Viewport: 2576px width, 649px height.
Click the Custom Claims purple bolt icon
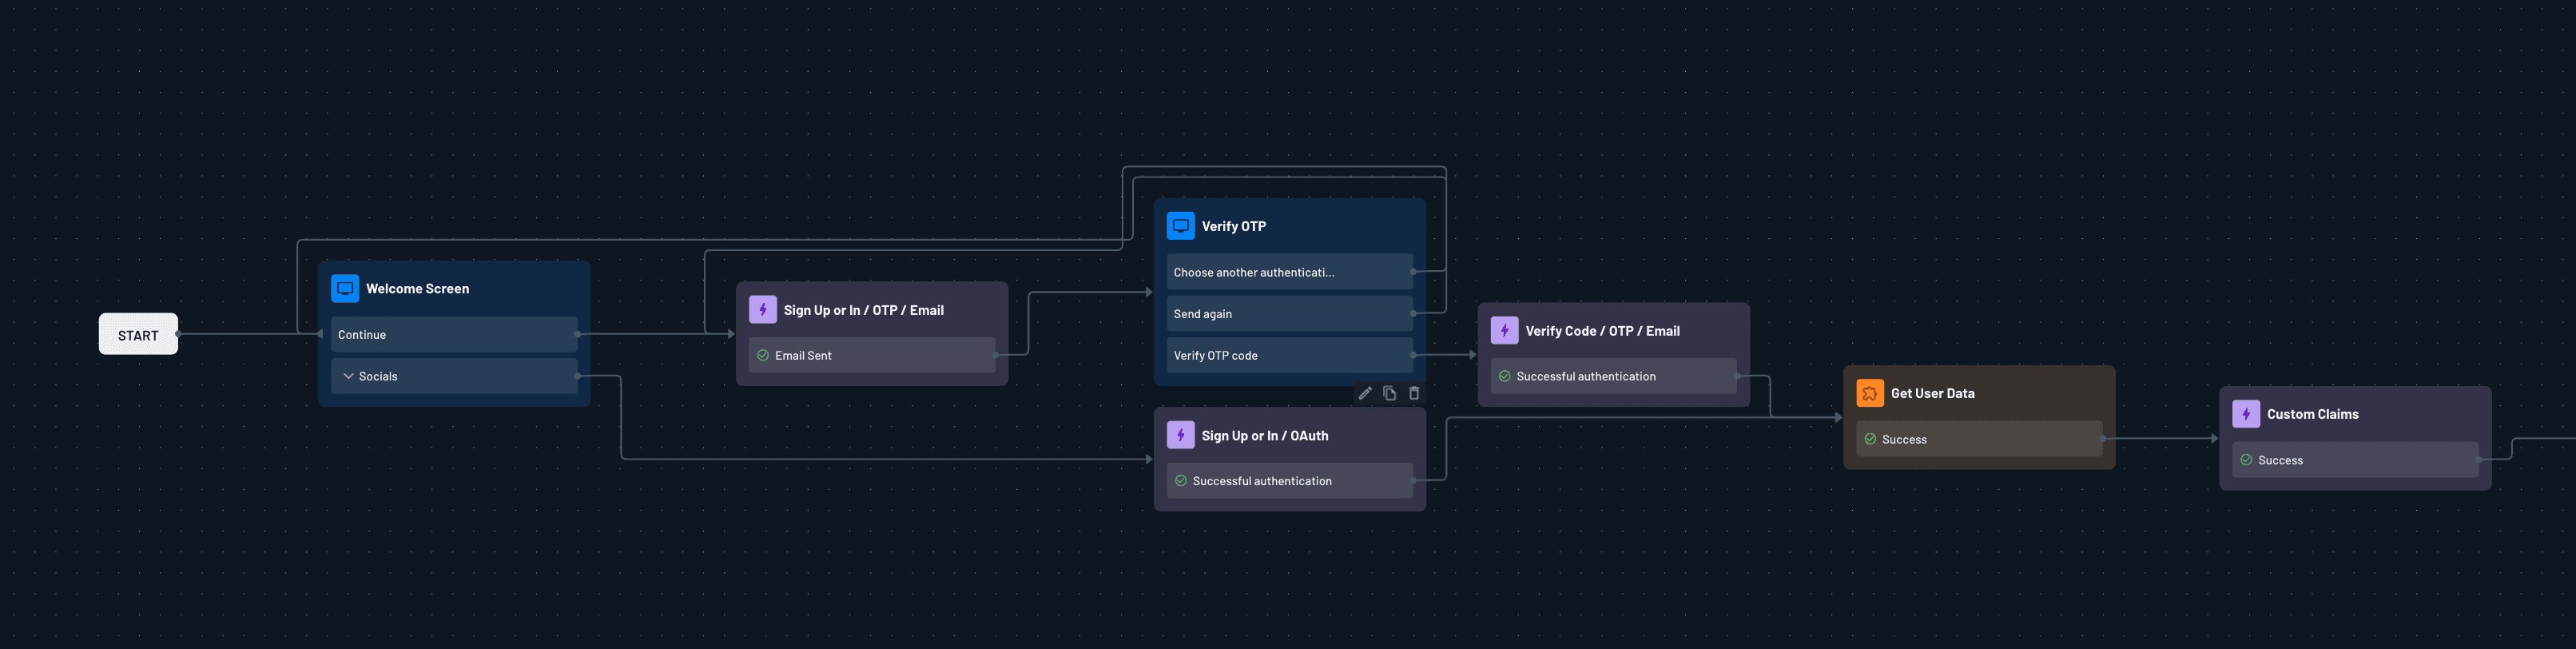[2245, 414]
